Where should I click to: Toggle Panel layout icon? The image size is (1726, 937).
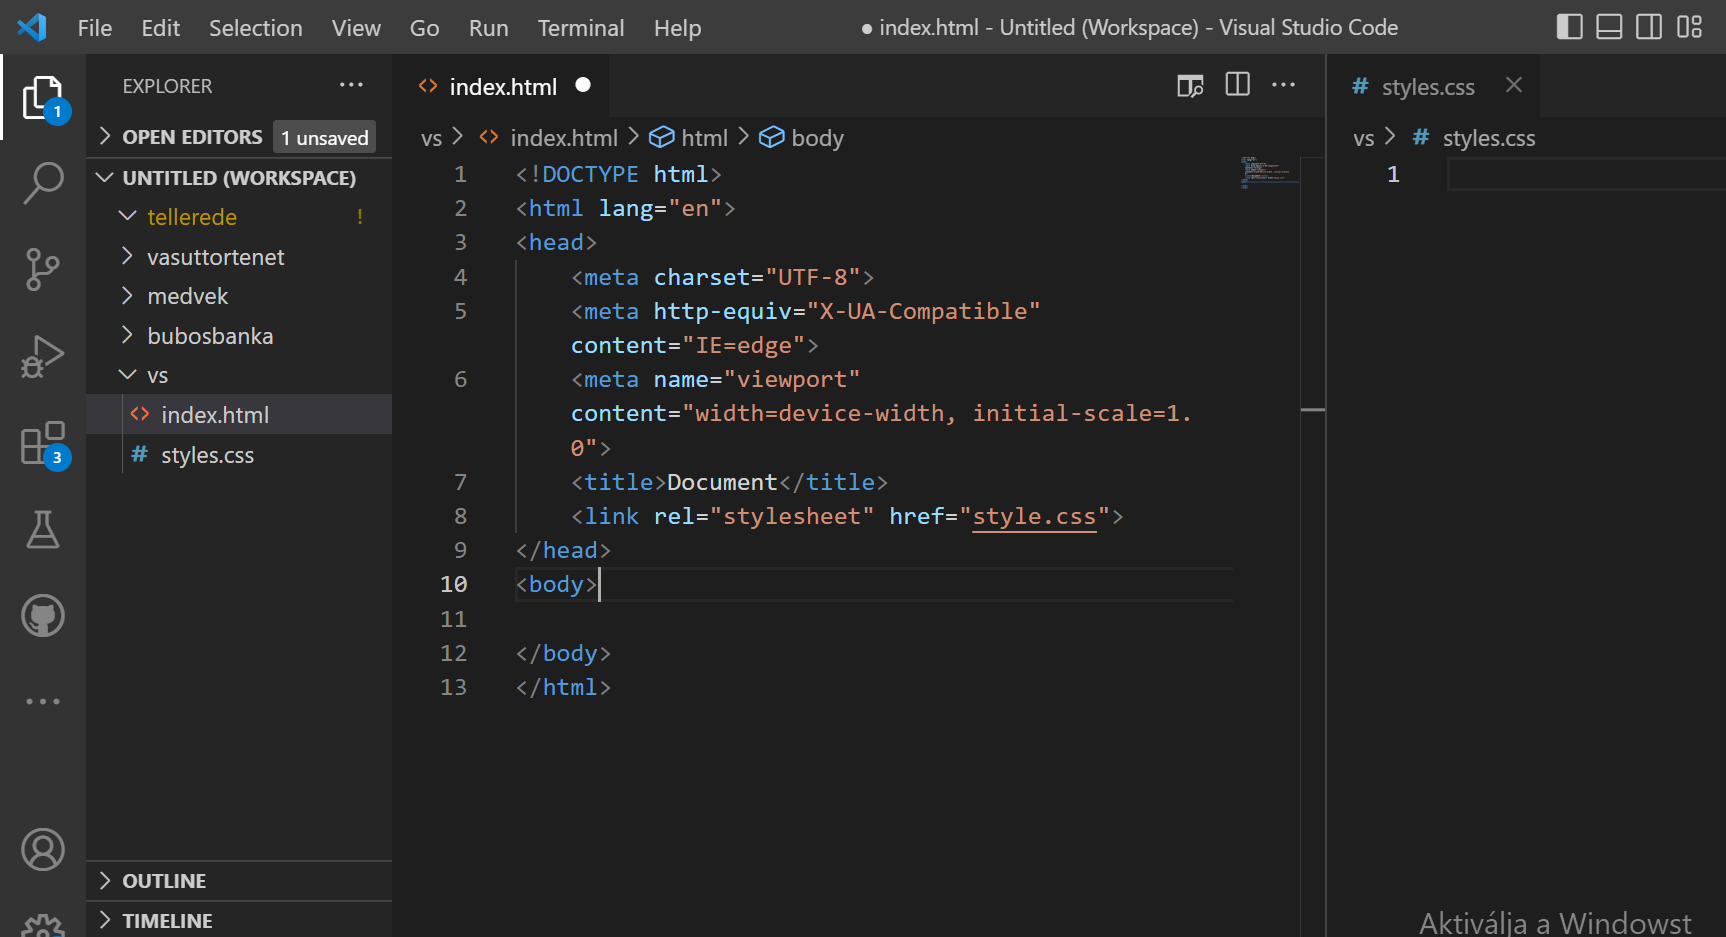pos(1609,27)
